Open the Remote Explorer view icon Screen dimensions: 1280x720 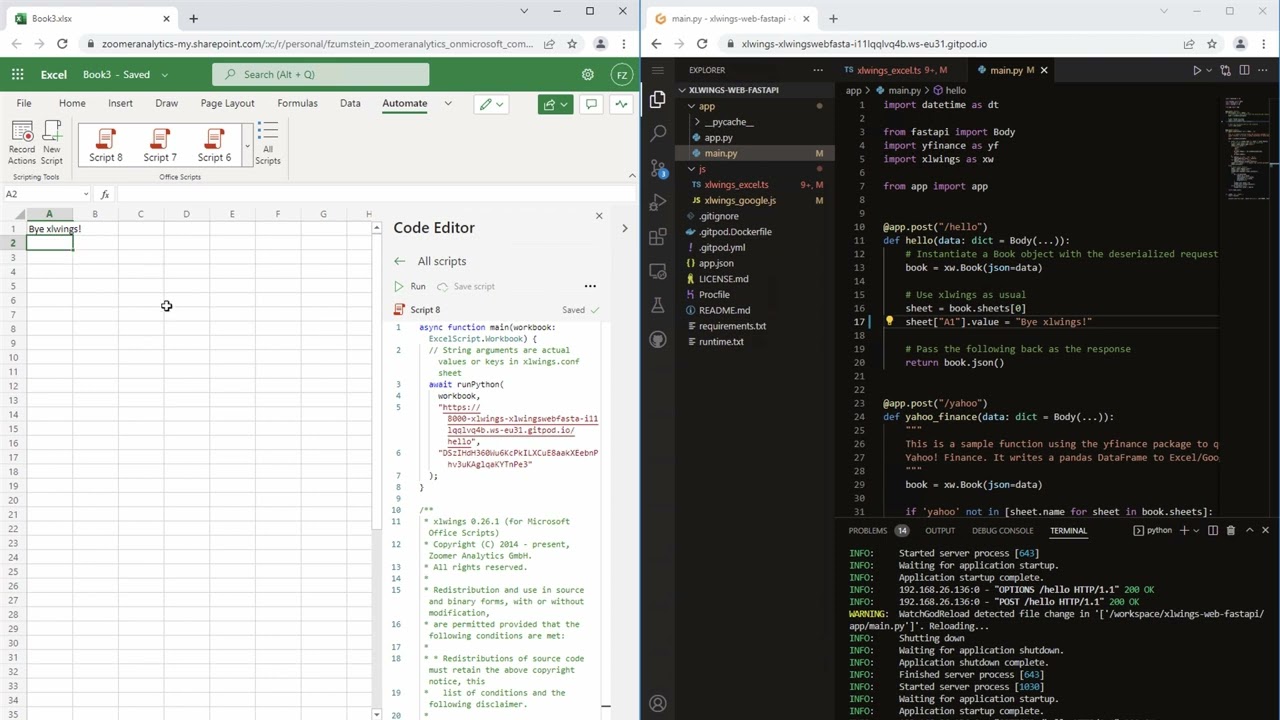pyautogui.click(x=657, y=271)
